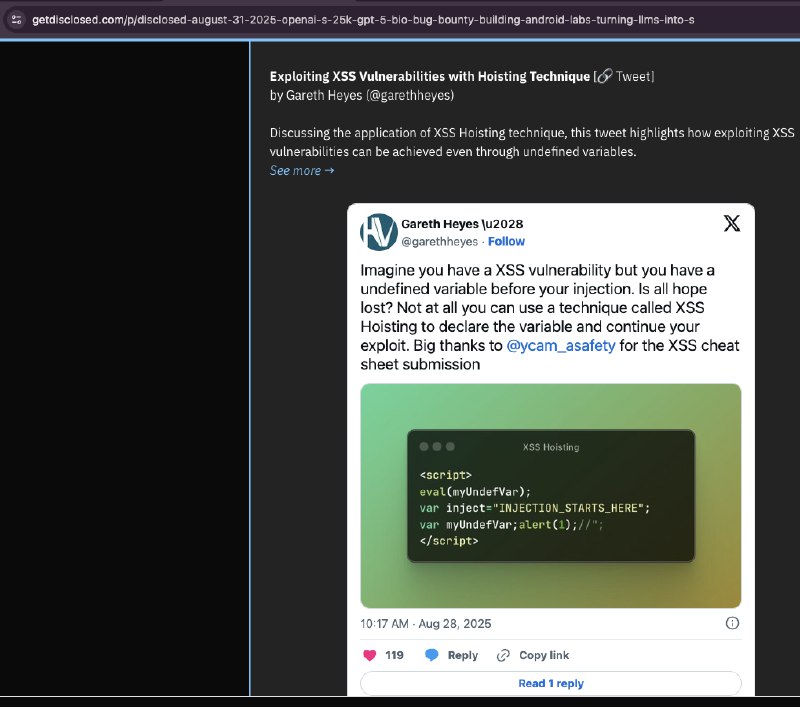
Task: Click the X logo on the tweet card
Action: click(x=731, y=223)
